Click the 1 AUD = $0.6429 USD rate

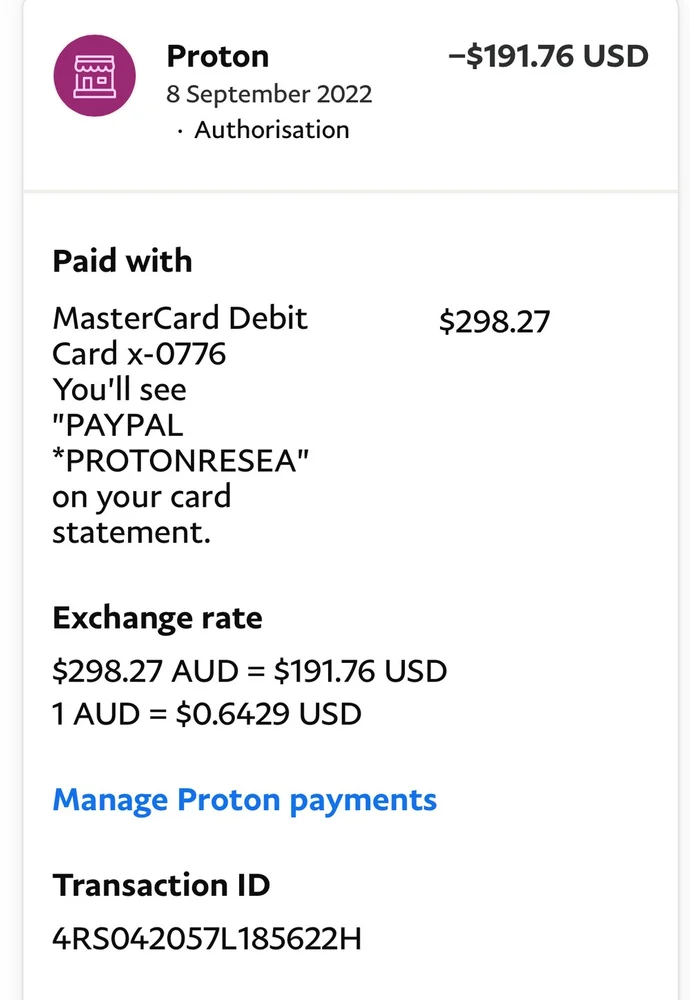[x=207, y=714]
